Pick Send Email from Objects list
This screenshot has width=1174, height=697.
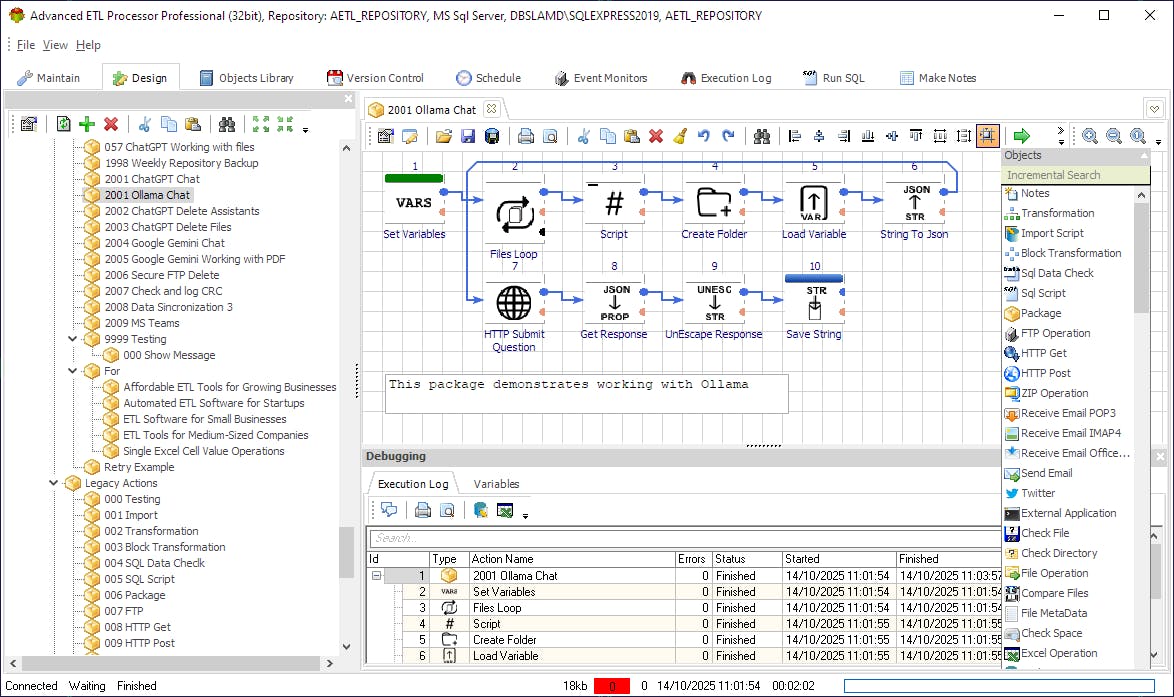[1047, 473]
